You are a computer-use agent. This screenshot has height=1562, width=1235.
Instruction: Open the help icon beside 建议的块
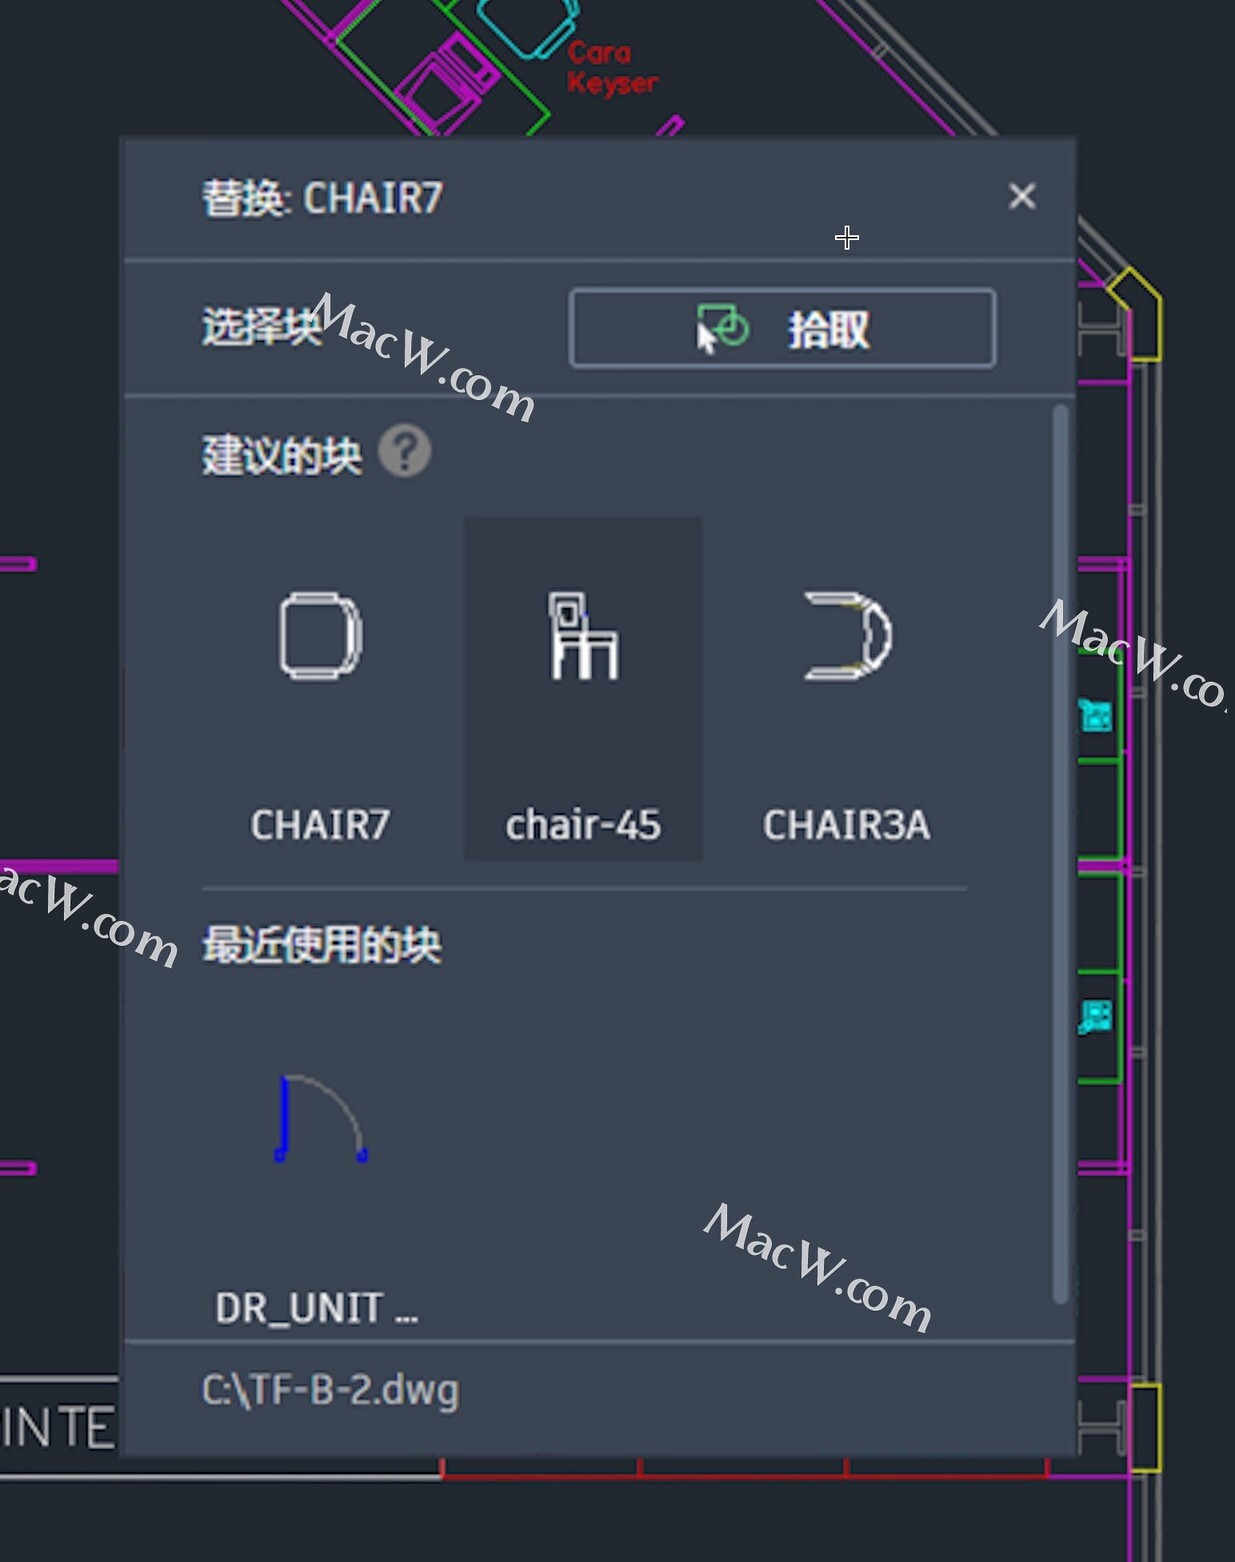coord(405,451)
